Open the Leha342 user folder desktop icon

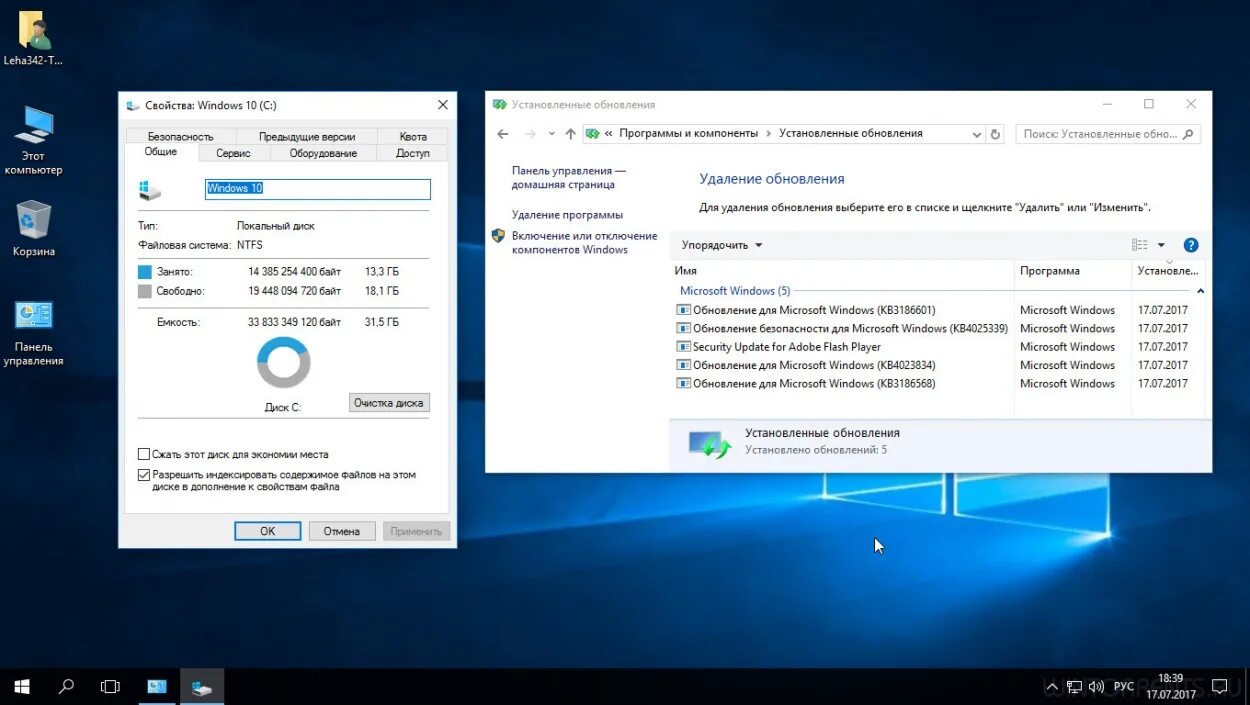(x=33, y=38)
